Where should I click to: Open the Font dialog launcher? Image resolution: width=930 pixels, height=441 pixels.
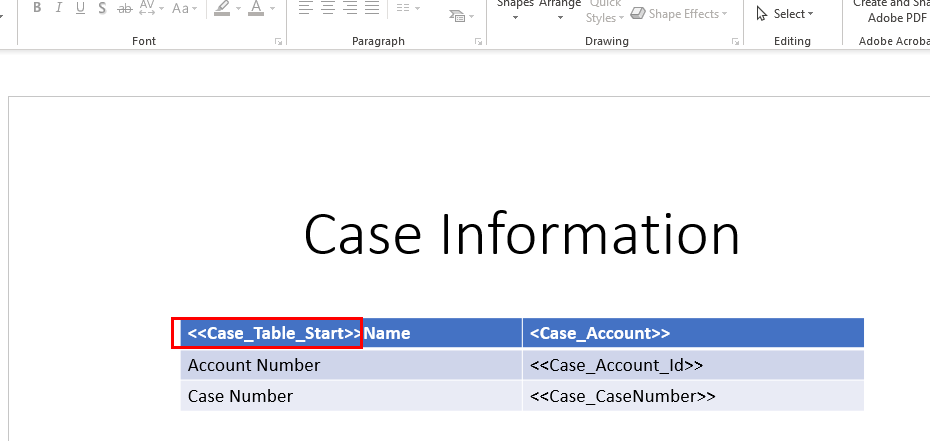(279, 42)
